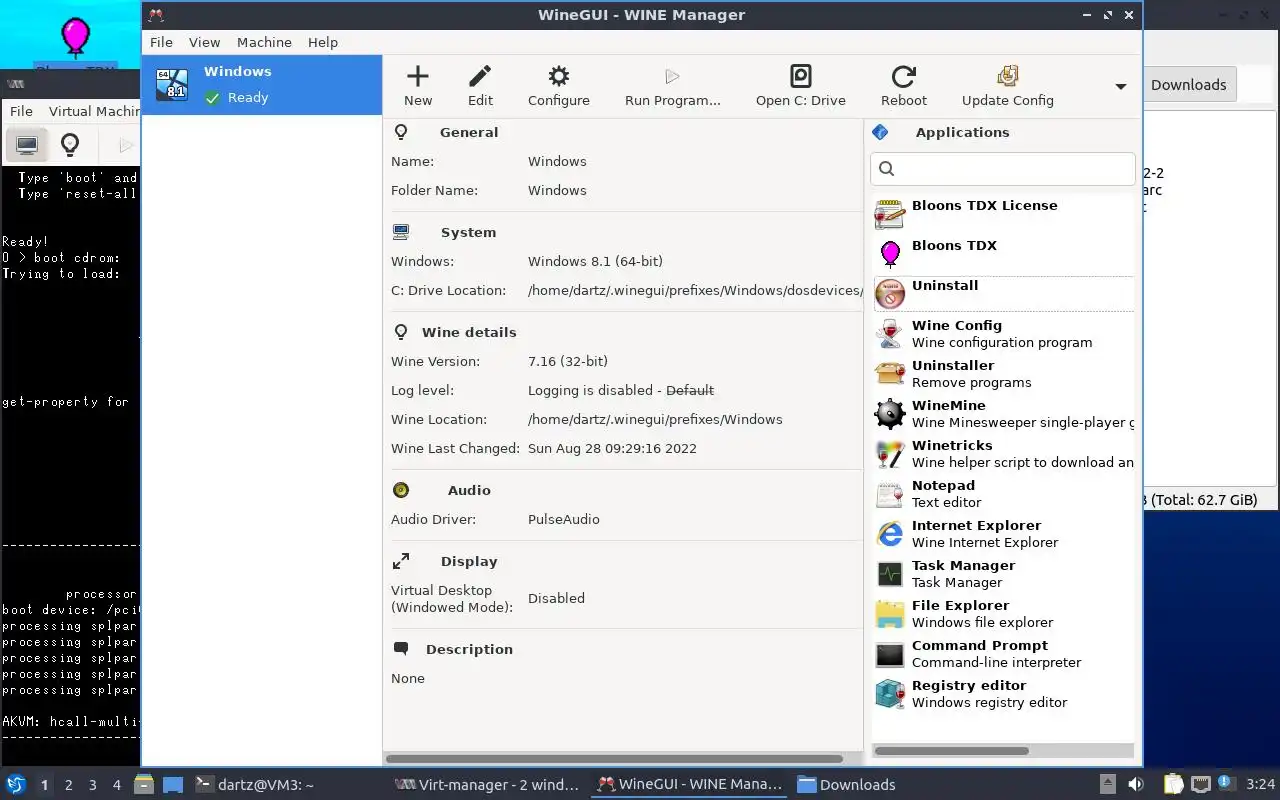Launch Internet Explorer icon
The image size is (1280, 800).
point(890,534)
